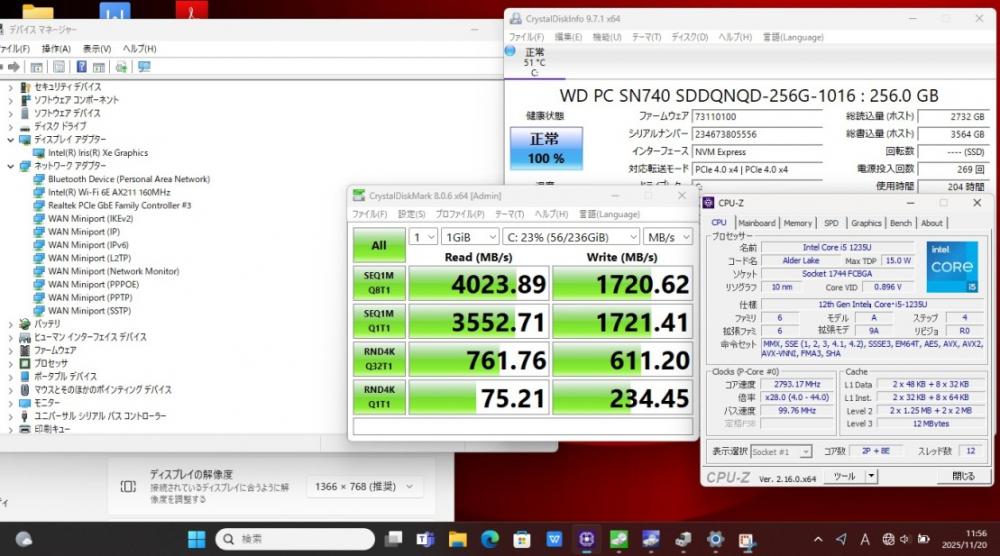Open File Explorer from the taskbar
Viewport: 1000px width, 556px height.
pyautogui.click(x=457, y=539)
